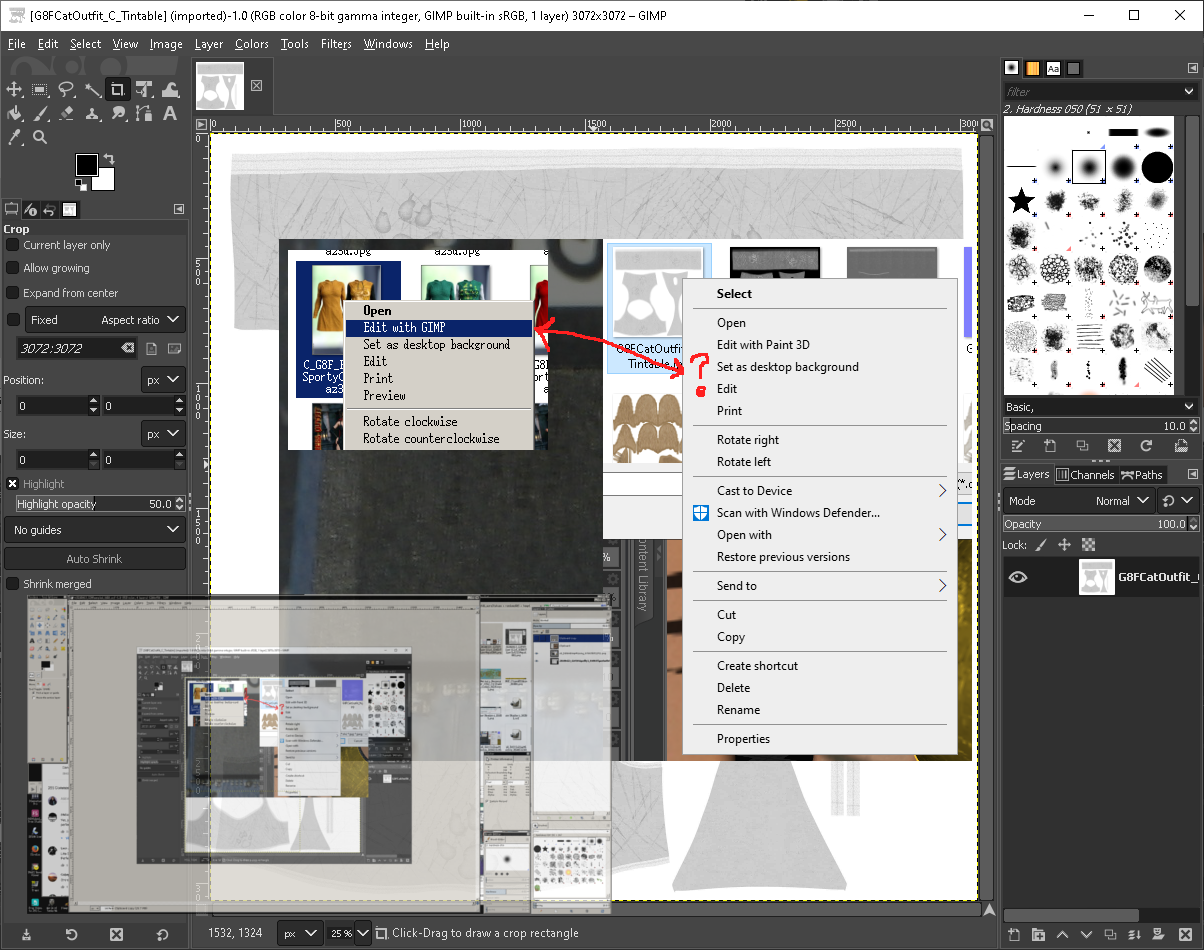Hide the G8FCatOutfit layer with eye icon

point(1018,577)
